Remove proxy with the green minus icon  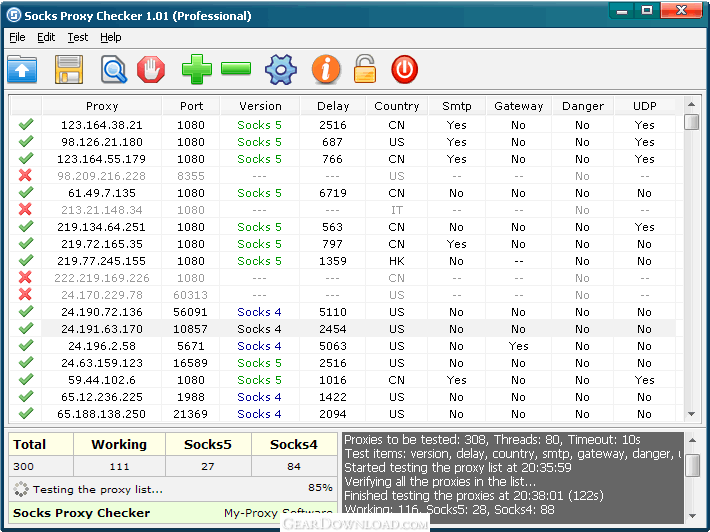pos(236,68)
